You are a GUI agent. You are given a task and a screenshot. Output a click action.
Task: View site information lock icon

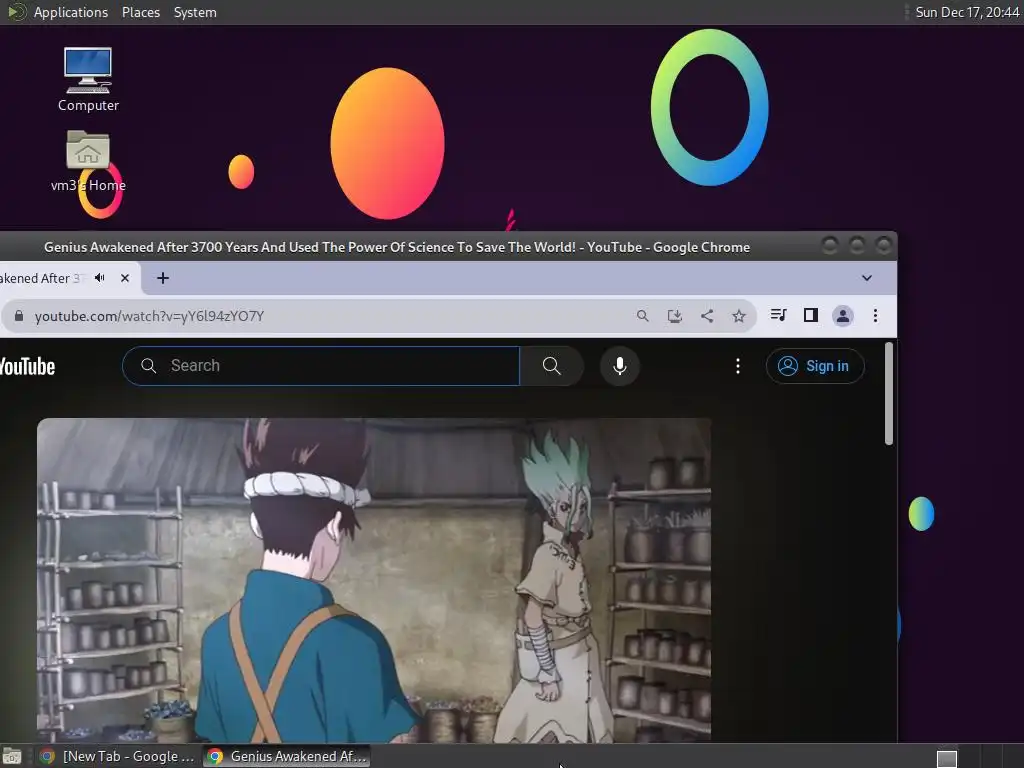[x=19, y=316]
